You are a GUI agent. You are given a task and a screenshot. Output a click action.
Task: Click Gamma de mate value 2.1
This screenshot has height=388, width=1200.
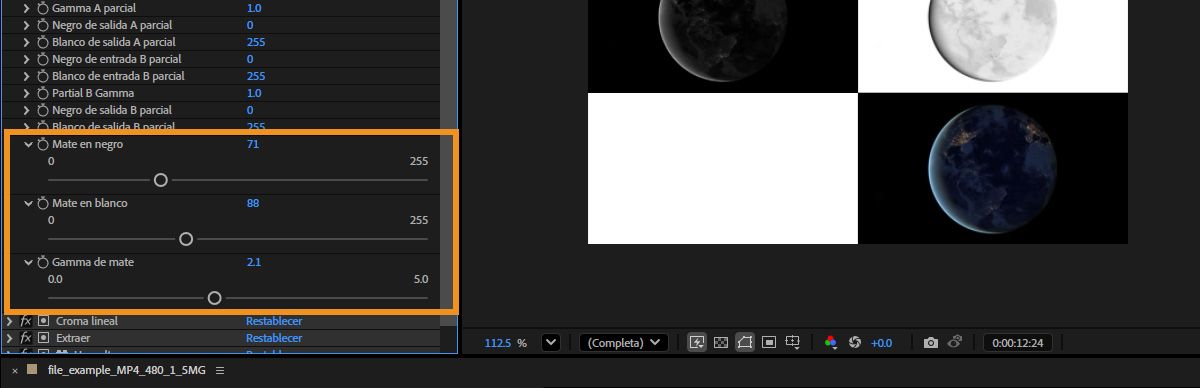254,263
